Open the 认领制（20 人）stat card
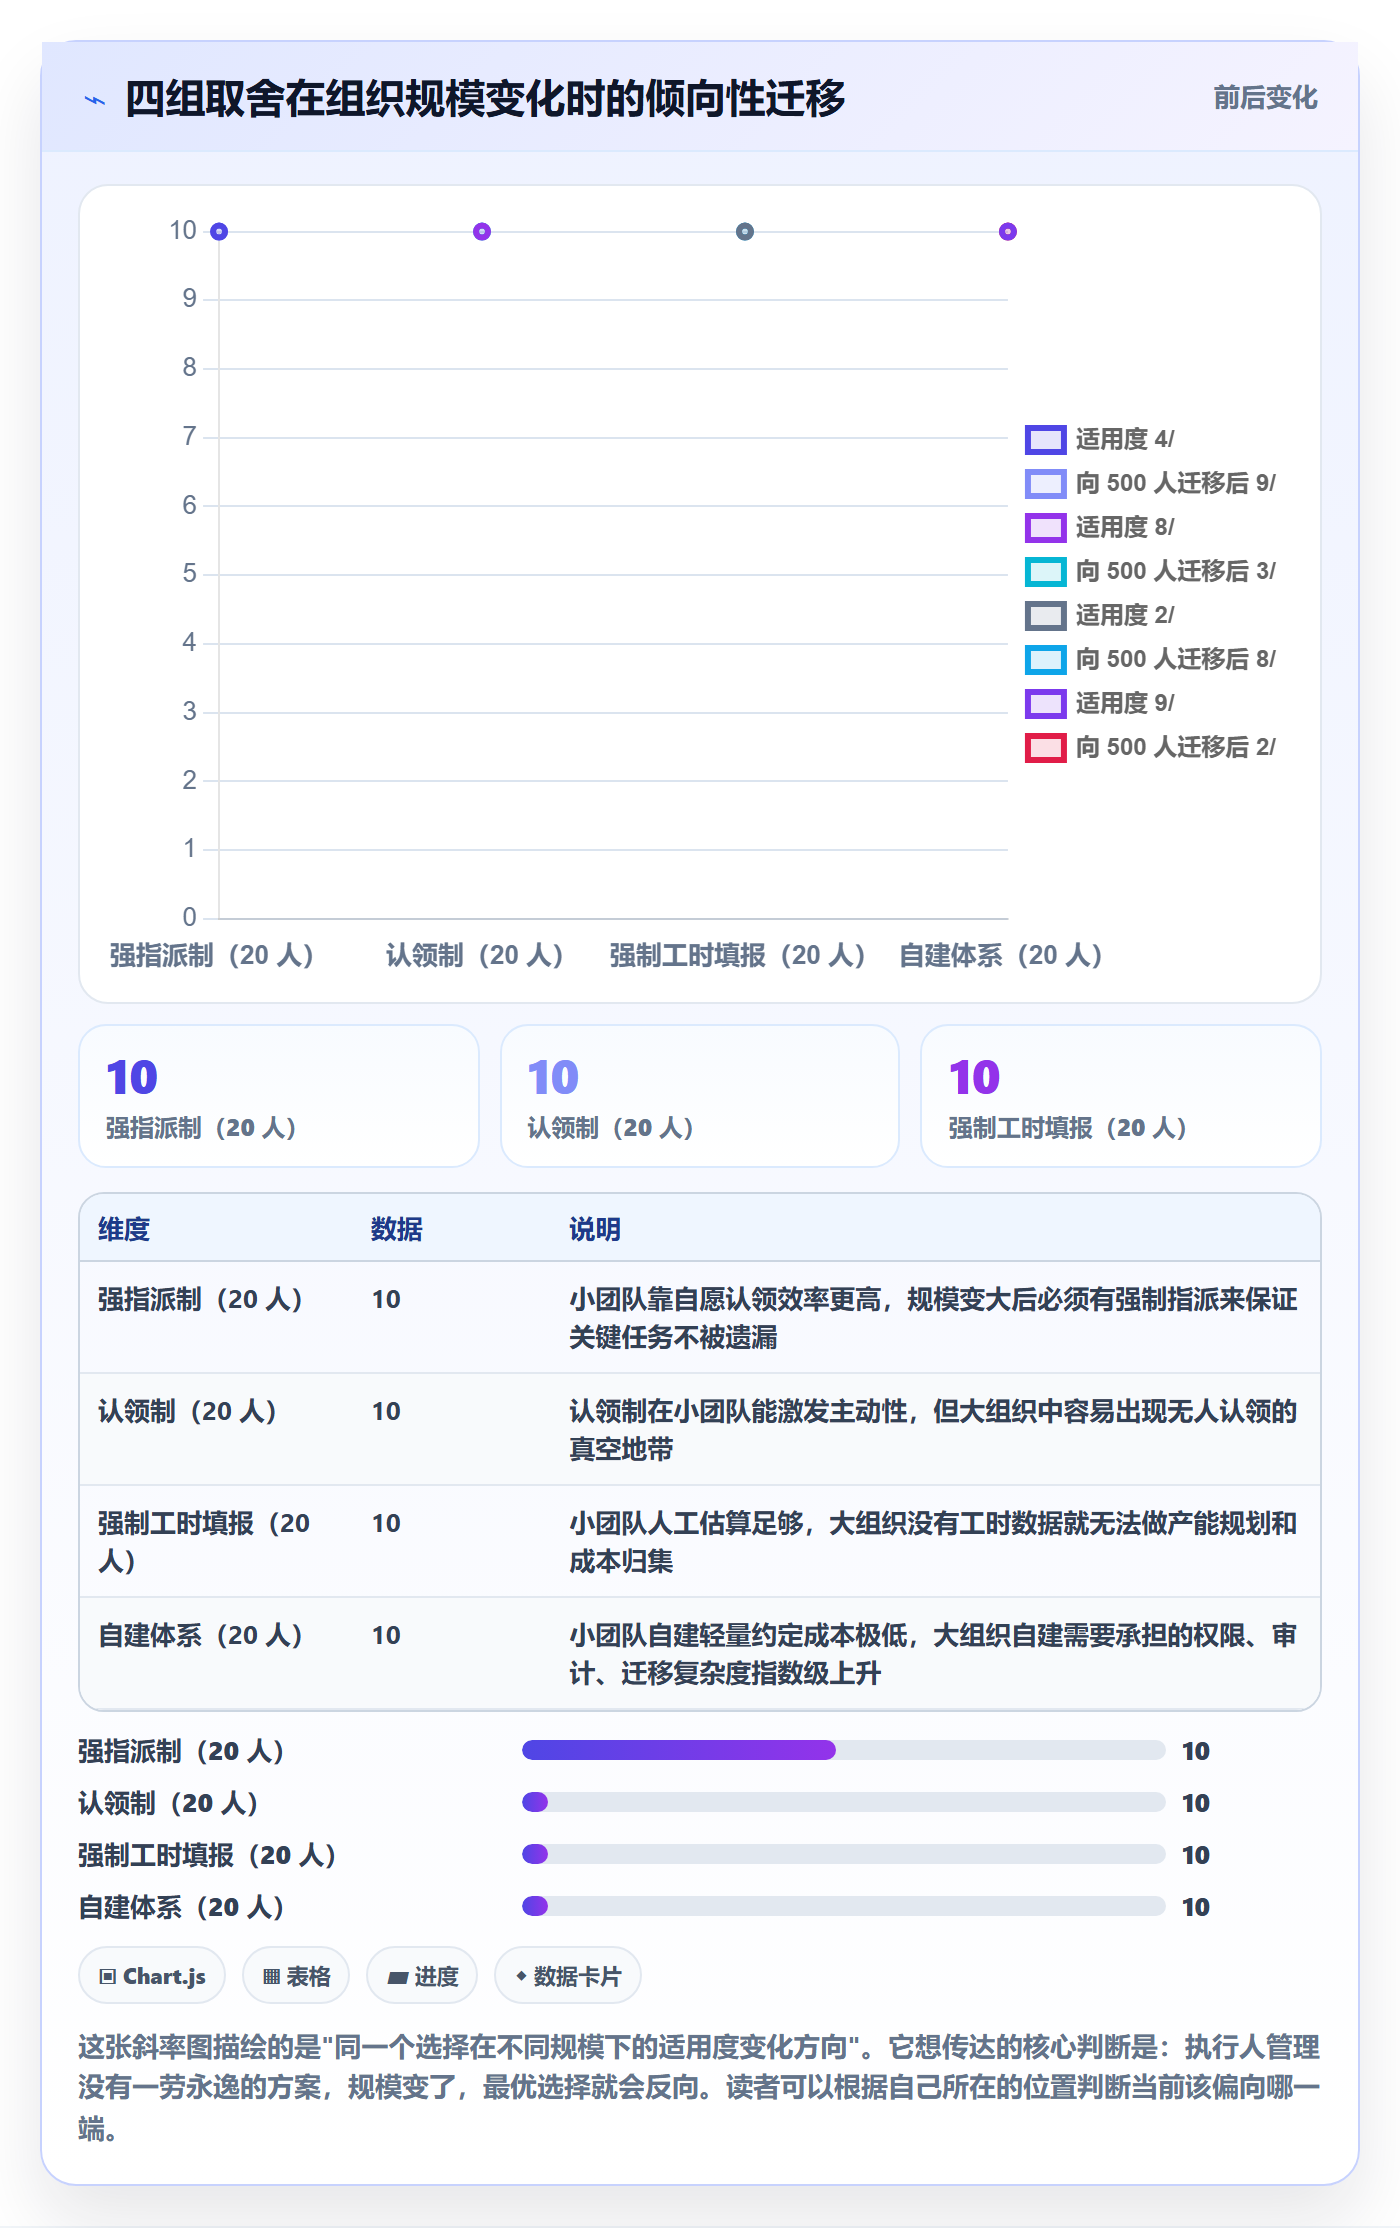This screenshot has height=2228, width=1400. [x=700, y=1096]
